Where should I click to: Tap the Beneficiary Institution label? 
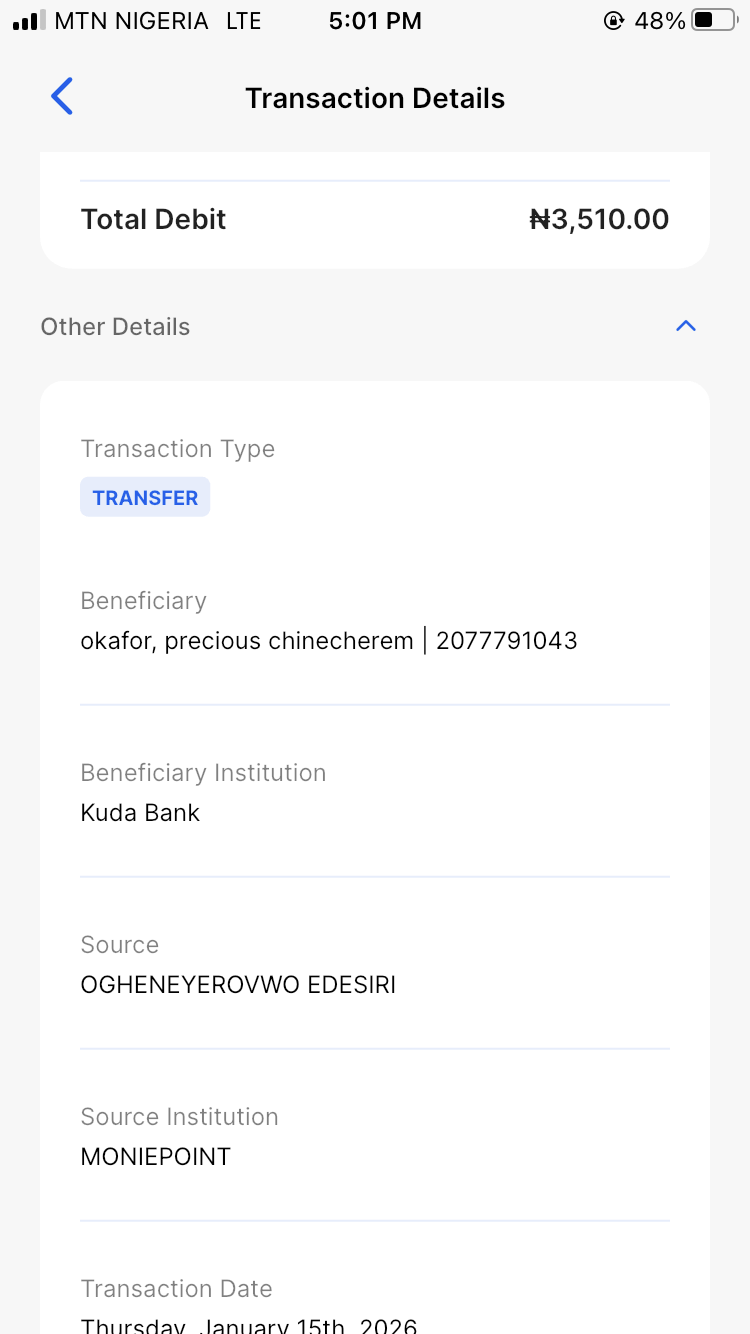(203, 772)
